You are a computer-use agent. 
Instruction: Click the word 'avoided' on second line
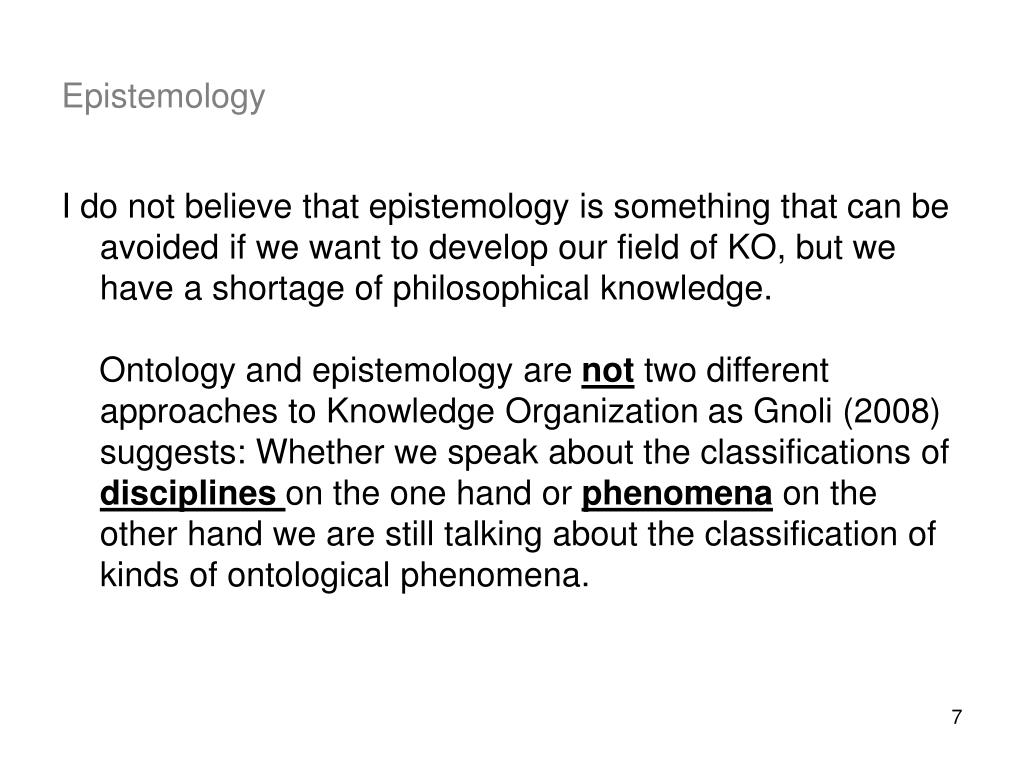click(159, 248)
